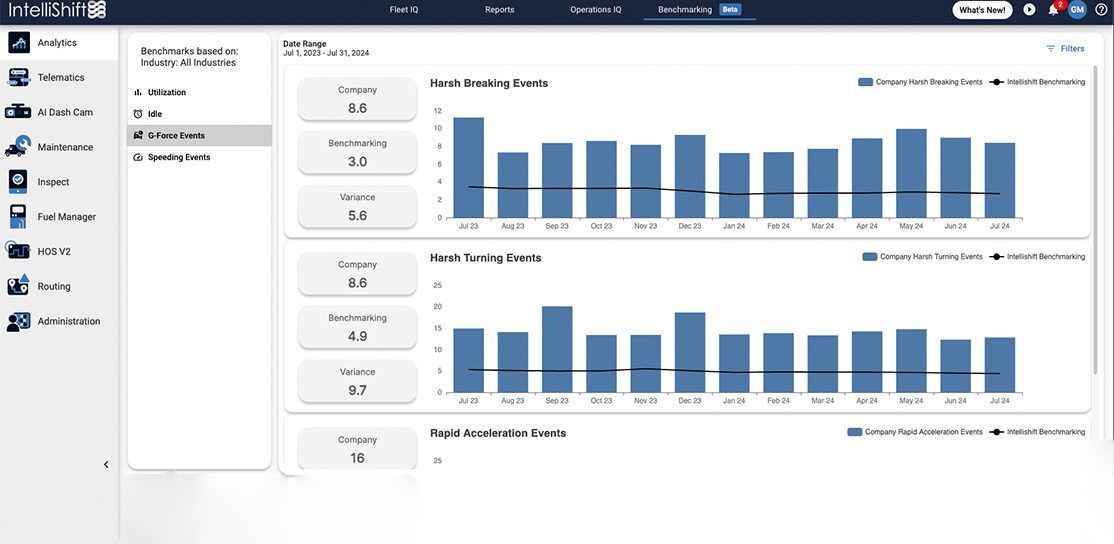Open the help question mark icon
Image resolution: width=1114 pixels, height=544 pixels.
[1101, 10]
